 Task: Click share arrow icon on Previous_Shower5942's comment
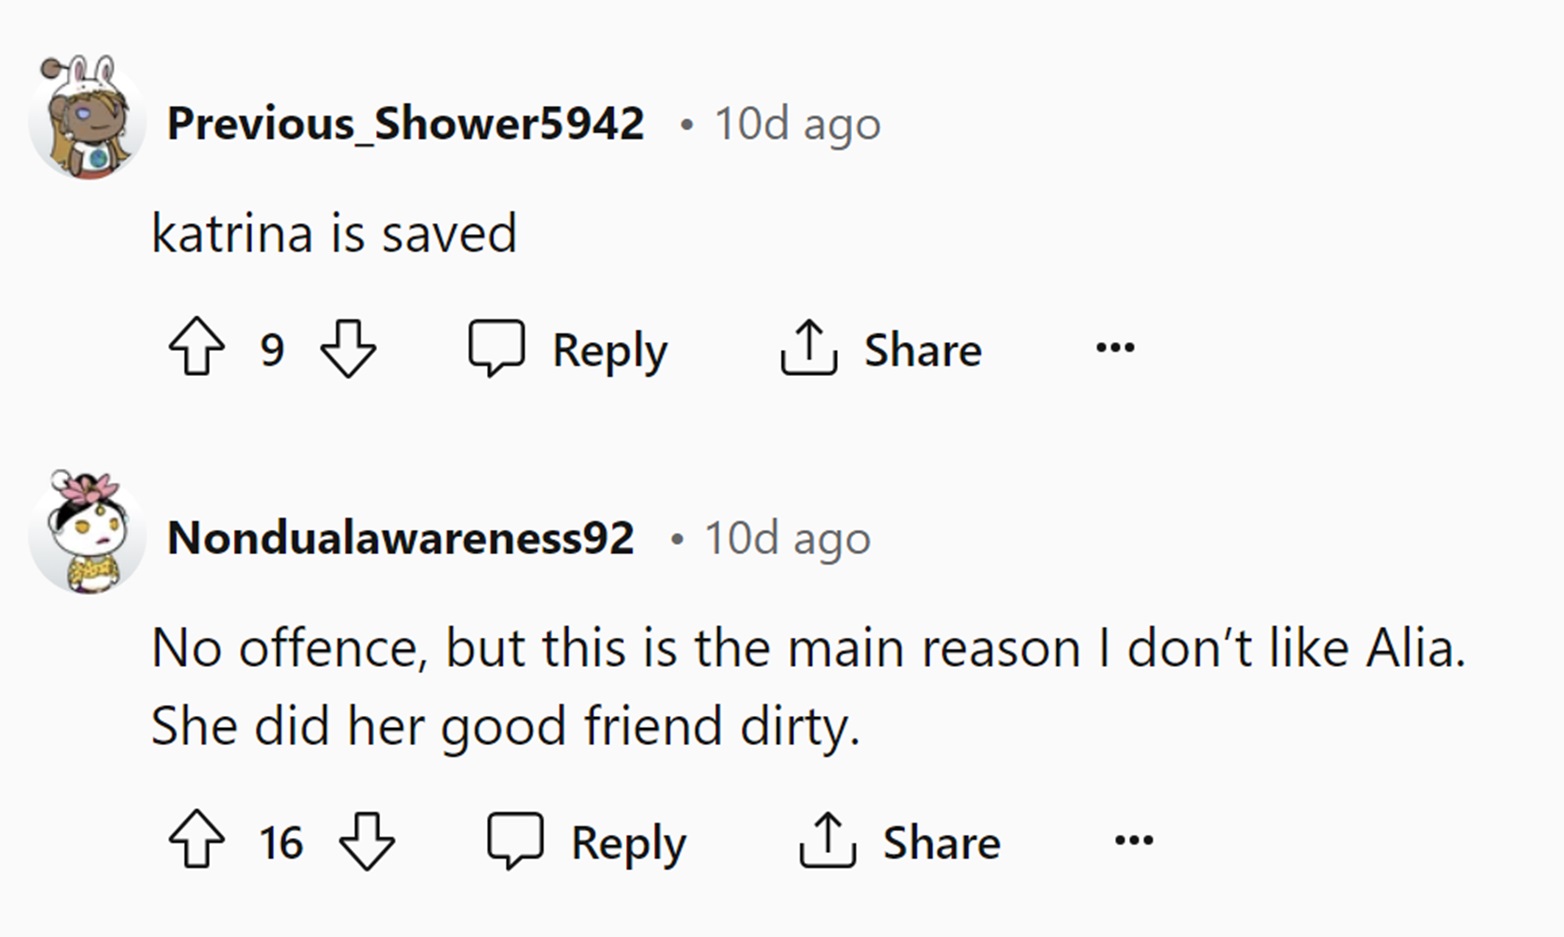pos(808,347)
